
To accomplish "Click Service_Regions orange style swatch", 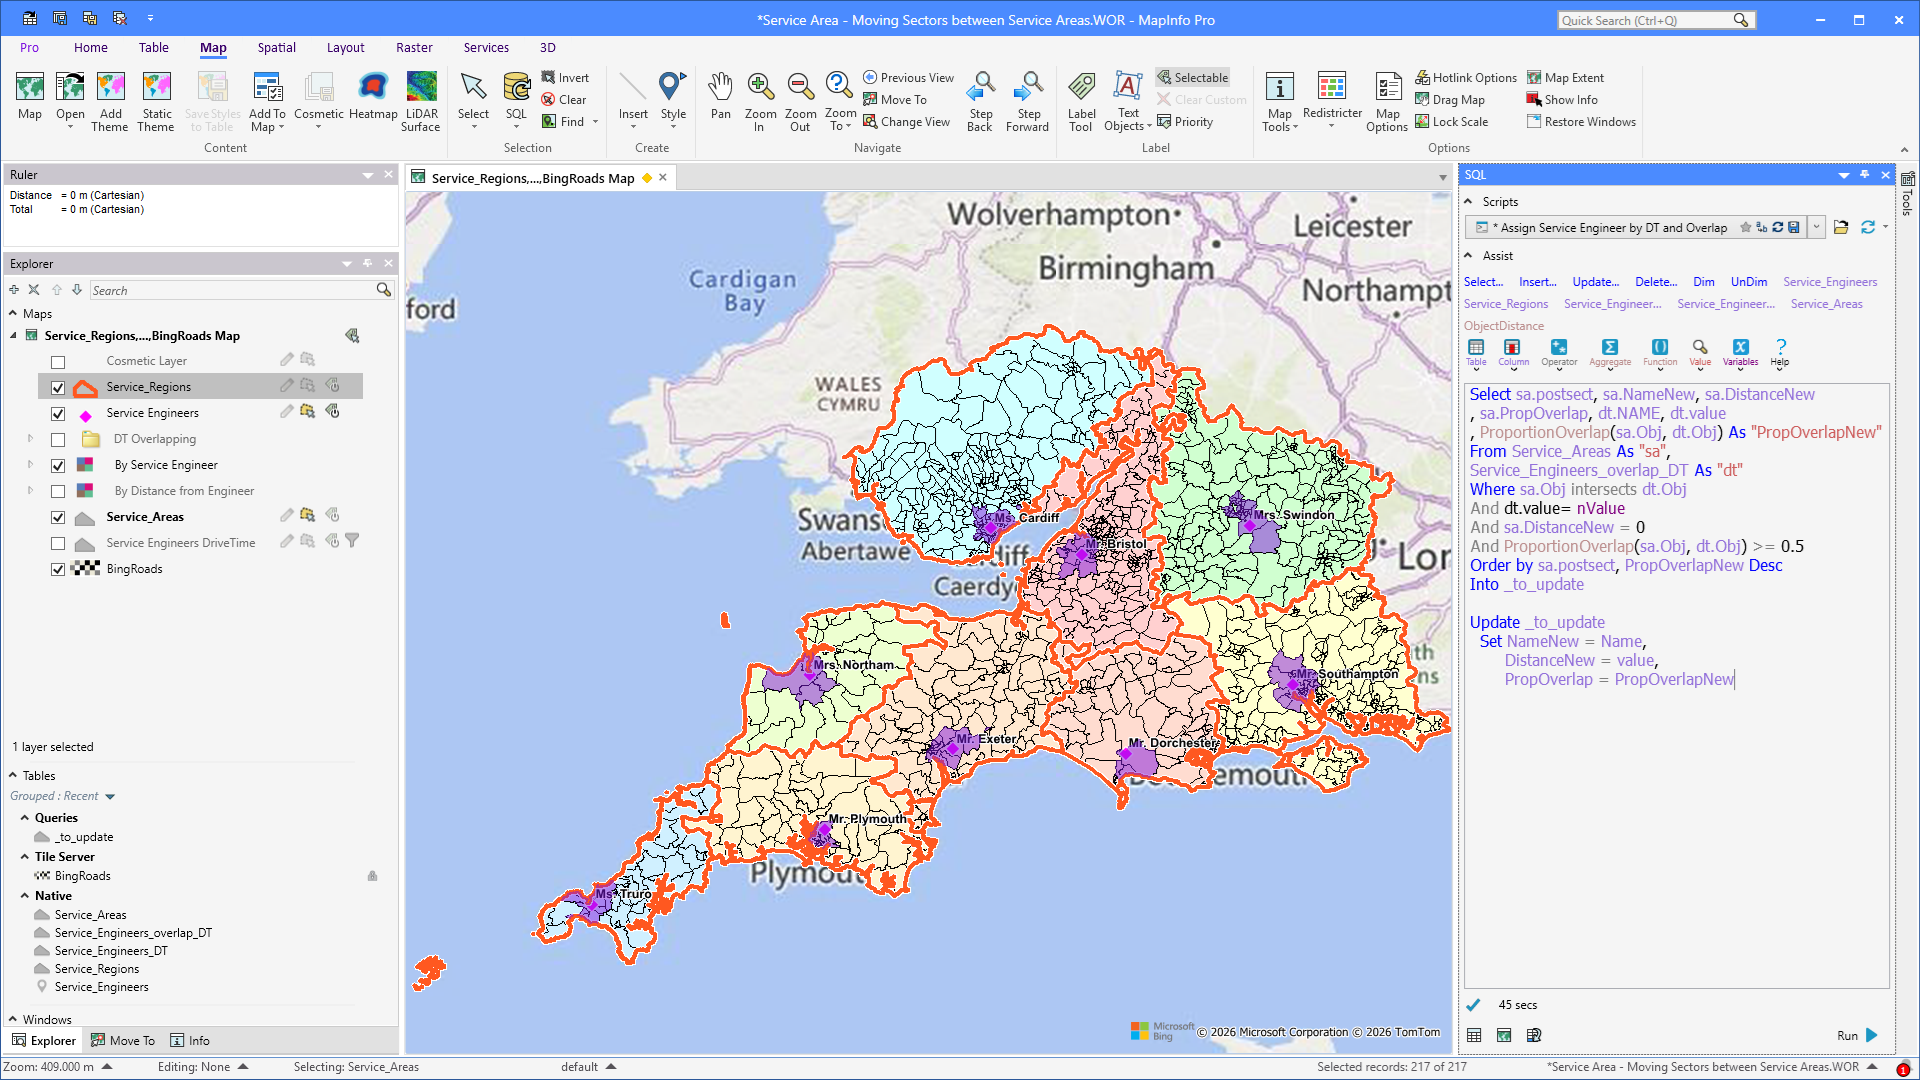I will coord(86,388).
